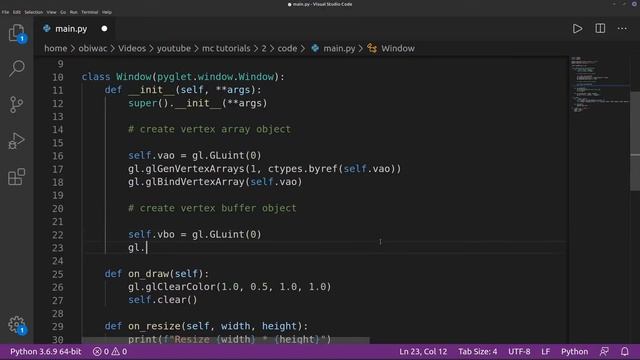Click the code breadcrumb segment

coord(287,48)
